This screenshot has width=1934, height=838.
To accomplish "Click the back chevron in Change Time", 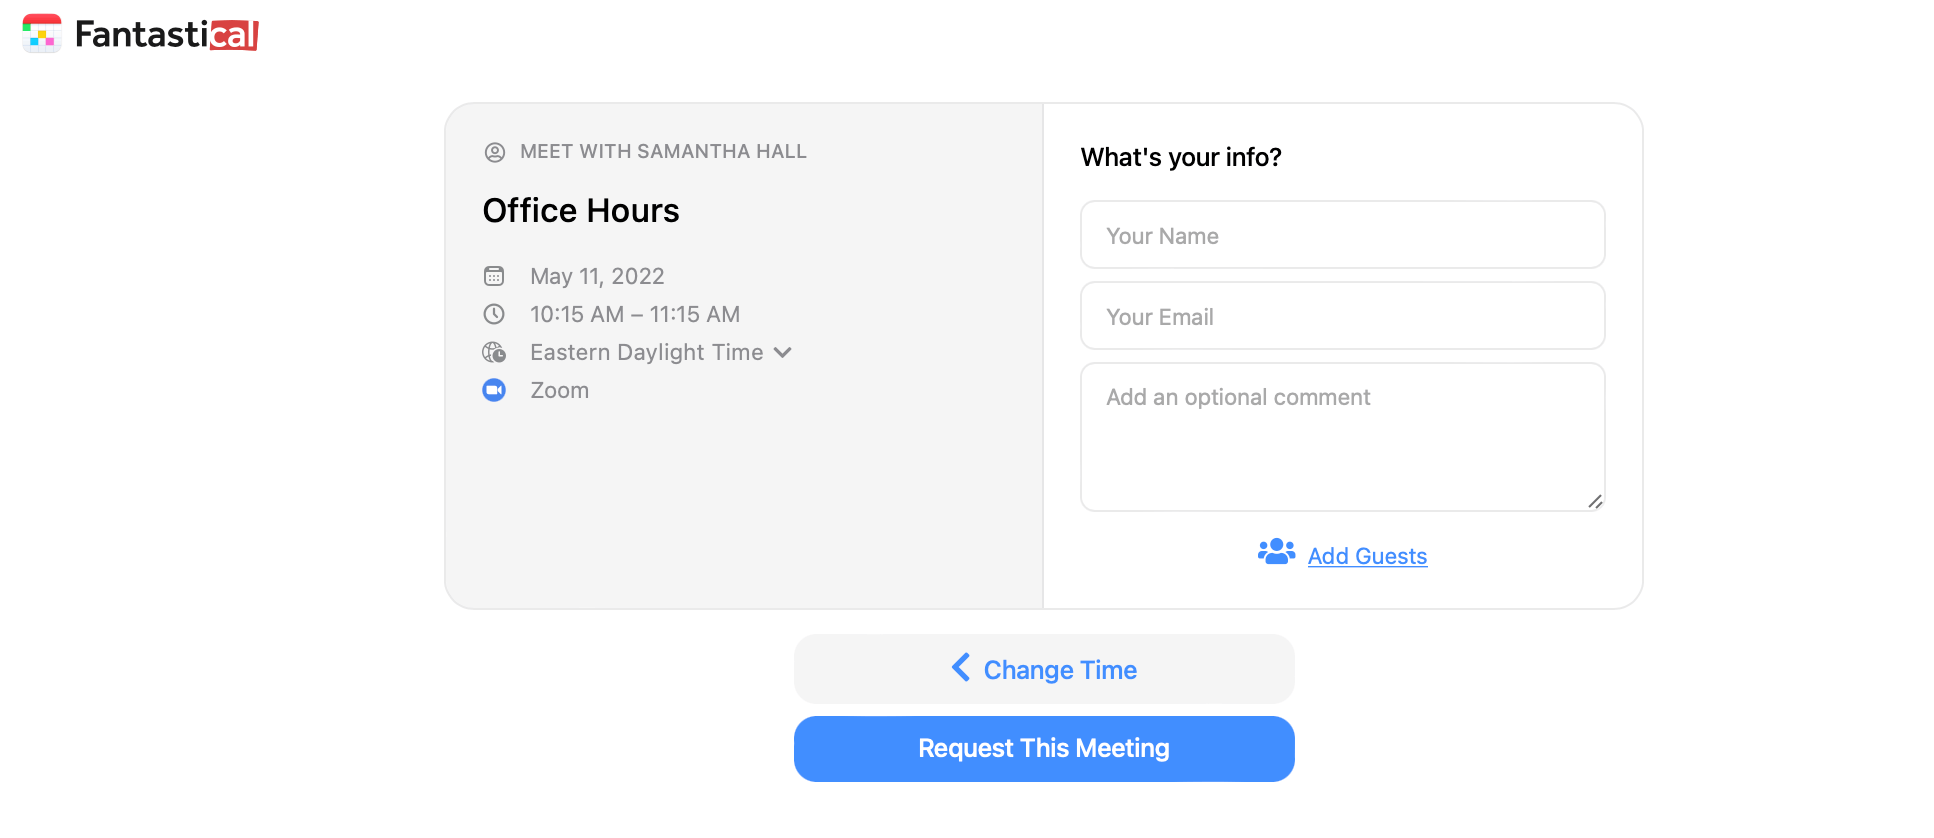I will click(961, 667).
